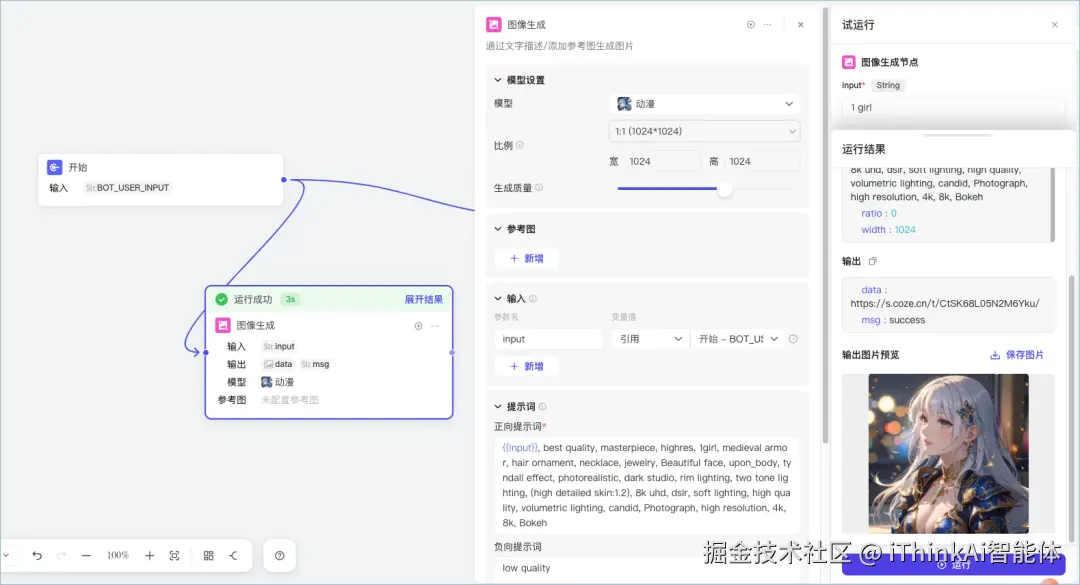1080x585 pixels.
Task: Click the 3s duration badge
Action: 290,299
